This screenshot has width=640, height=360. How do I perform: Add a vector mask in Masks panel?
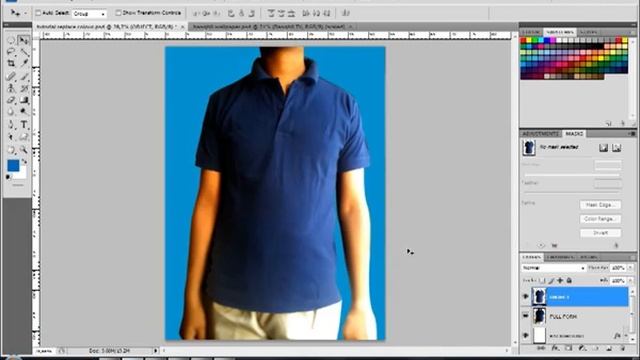(617, 148)
